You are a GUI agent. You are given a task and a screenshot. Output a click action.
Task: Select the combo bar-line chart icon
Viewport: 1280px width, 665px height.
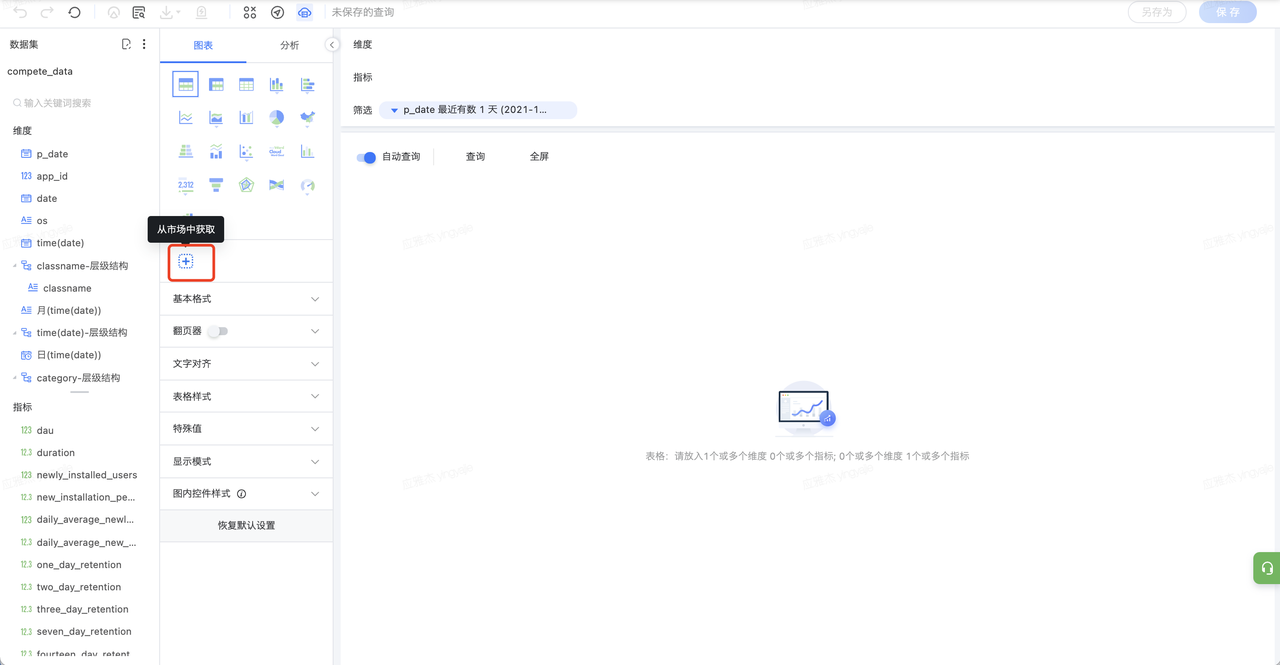click(x=216, y=152)
